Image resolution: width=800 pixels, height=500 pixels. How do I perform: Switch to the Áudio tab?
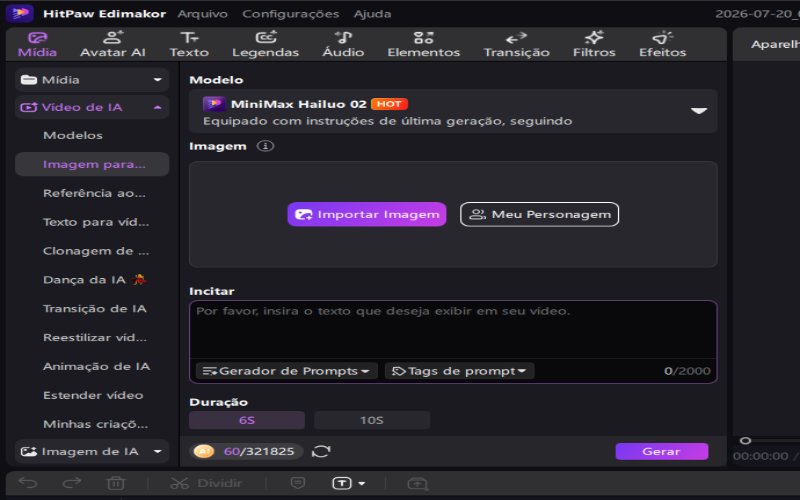[343, 44]
